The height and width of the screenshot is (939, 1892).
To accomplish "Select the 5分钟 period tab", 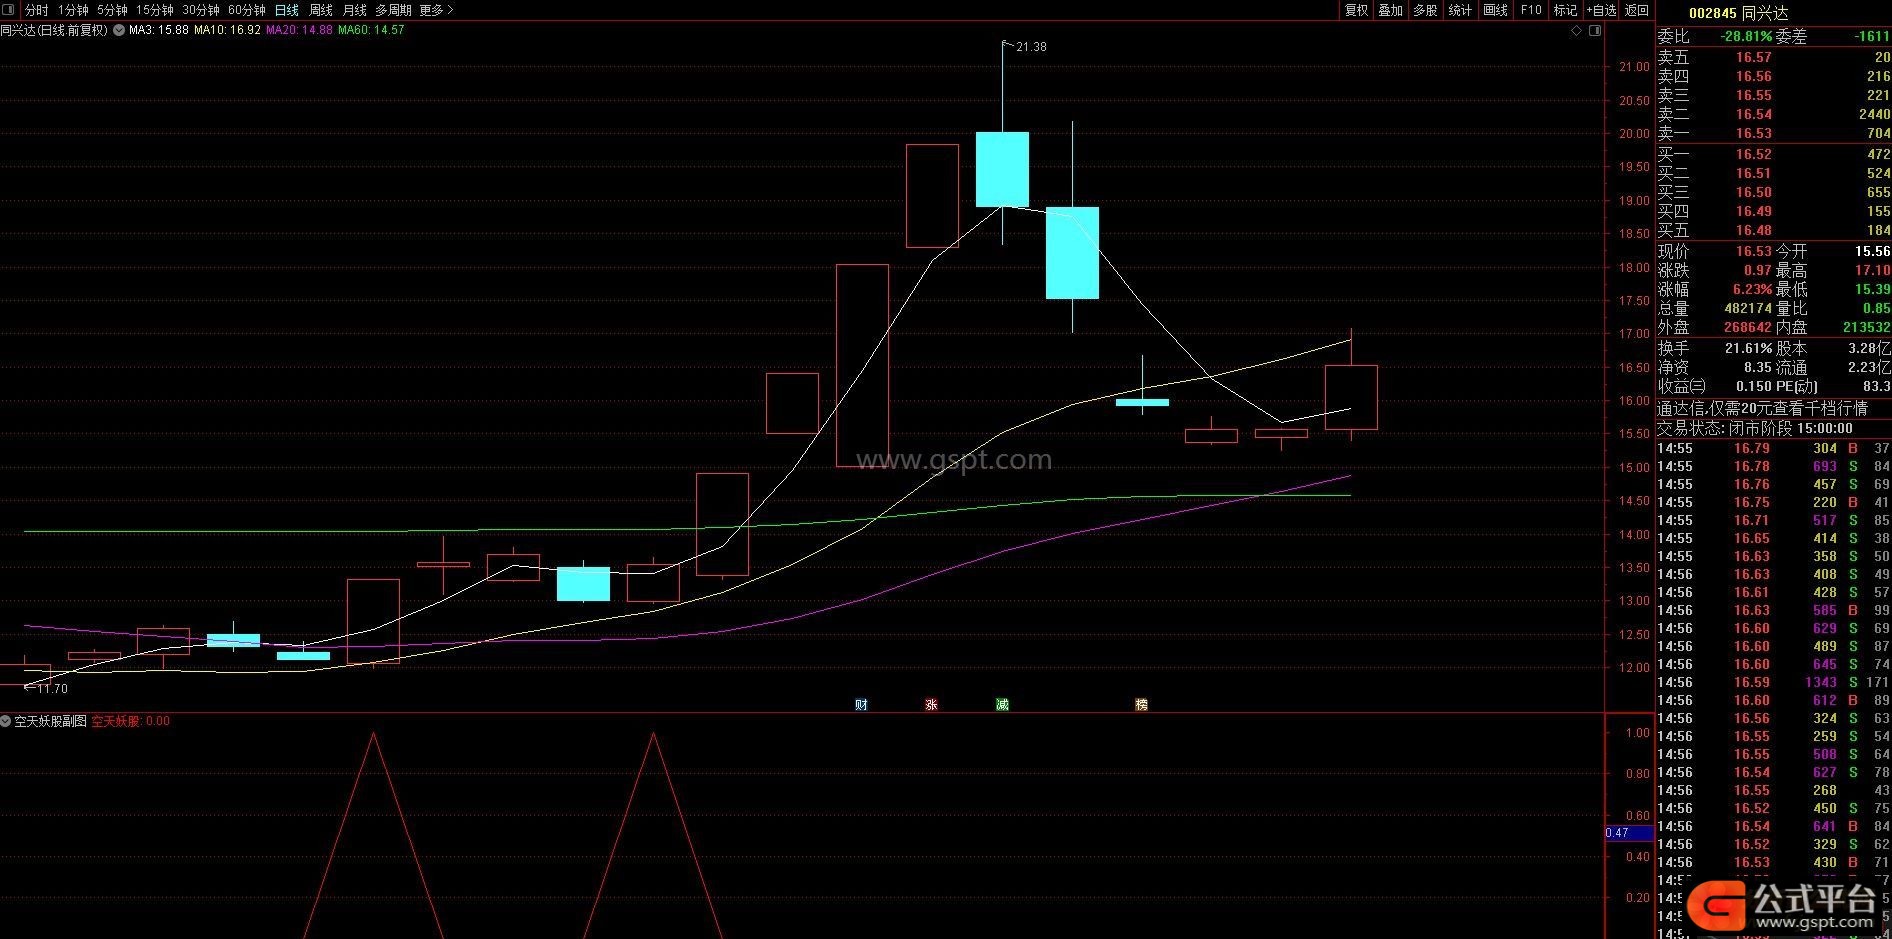I will tap(112, 10).
